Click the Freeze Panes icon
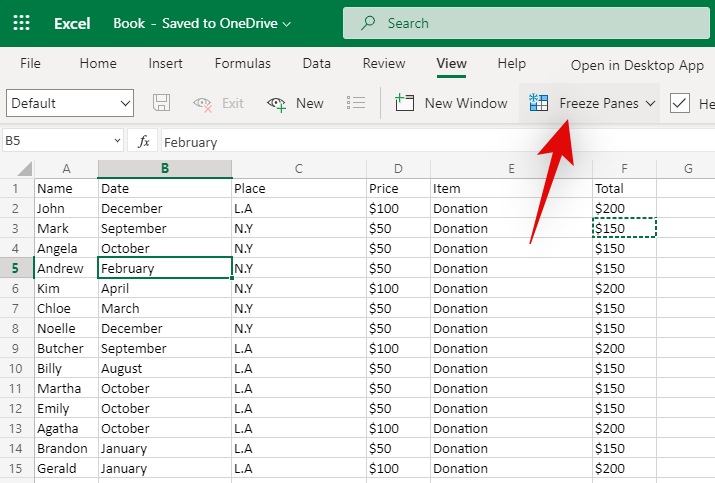Screen dimensions: 715x483 point(539,103)
